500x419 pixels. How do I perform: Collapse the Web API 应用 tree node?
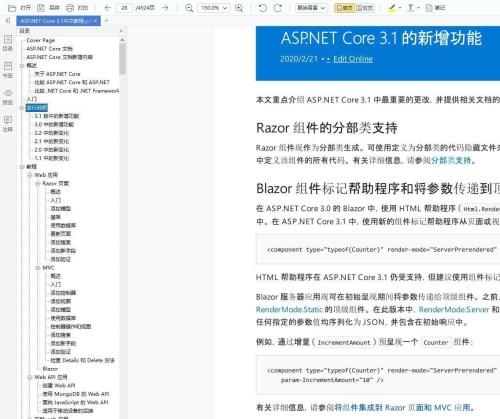30,377
